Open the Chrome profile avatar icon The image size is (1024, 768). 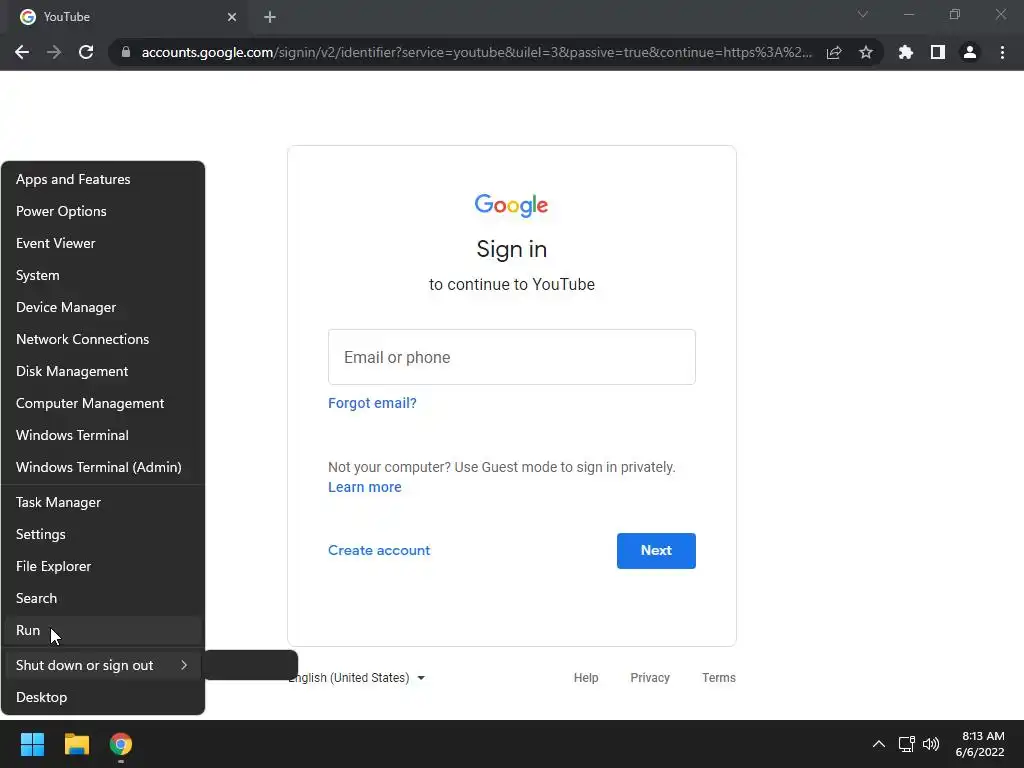970,52
